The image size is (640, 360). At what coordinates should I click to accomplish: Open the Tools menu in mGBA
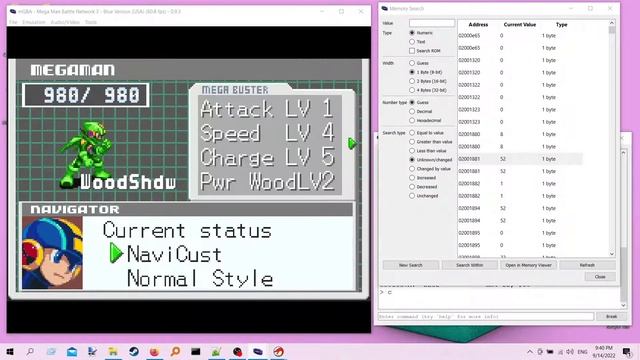[x=91, y=22]
